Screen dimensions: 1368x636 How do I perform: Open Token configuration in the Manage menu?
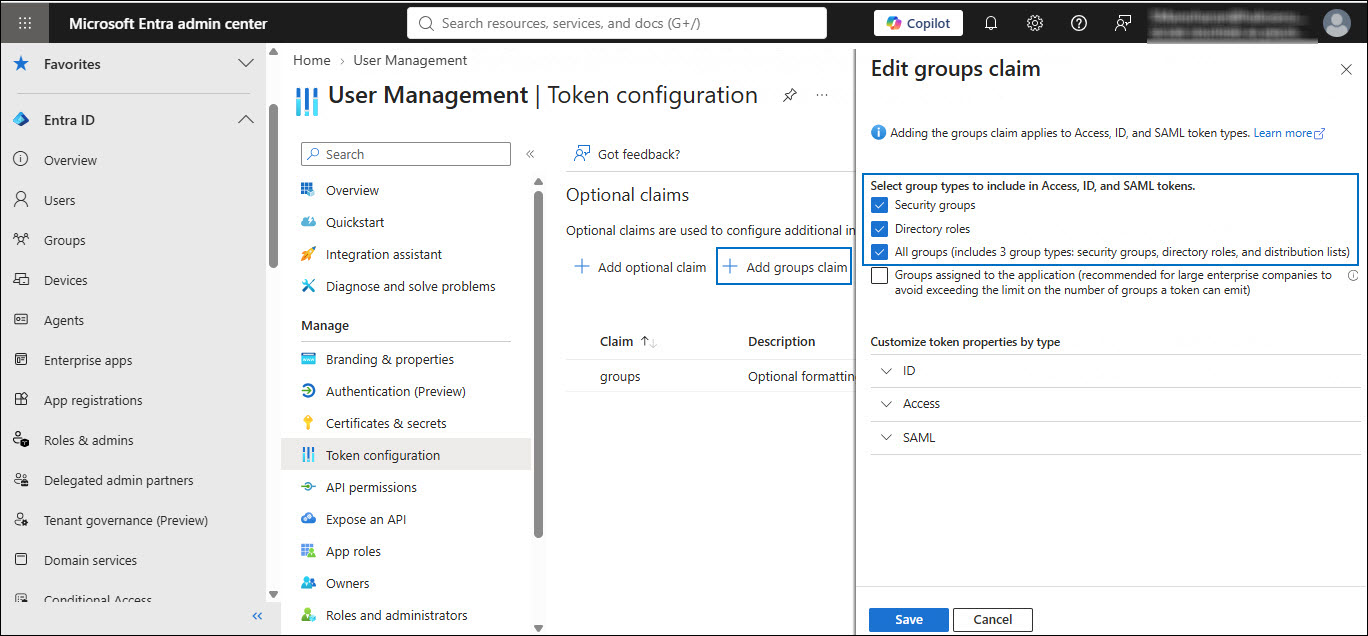tap(406, 455)
